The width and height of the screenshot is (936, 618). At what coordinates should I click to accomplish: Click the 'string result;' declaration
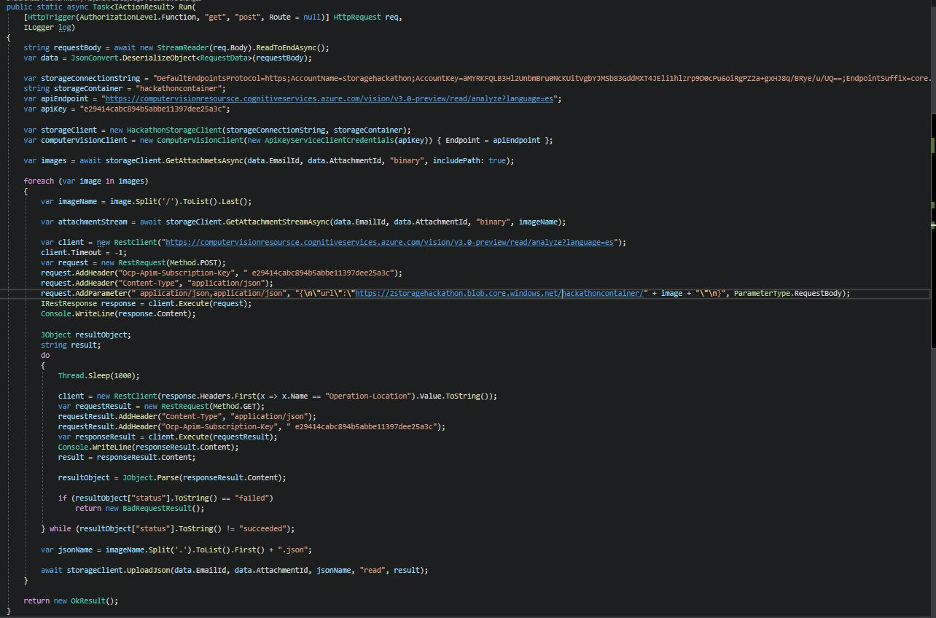coord(70,345)
